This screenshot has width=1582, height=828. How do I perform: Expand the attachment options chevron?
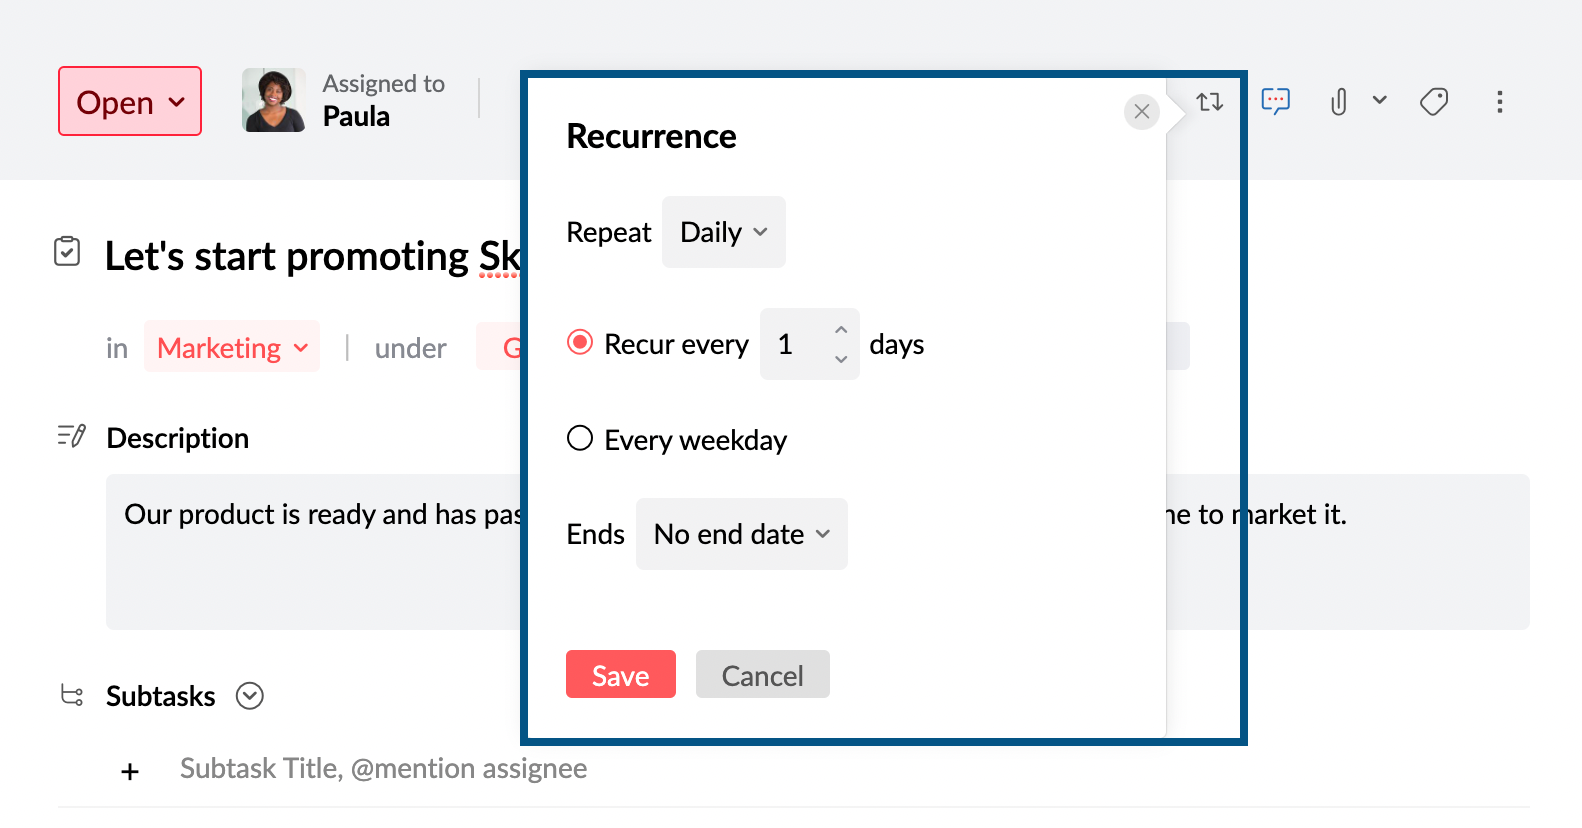1379,100
